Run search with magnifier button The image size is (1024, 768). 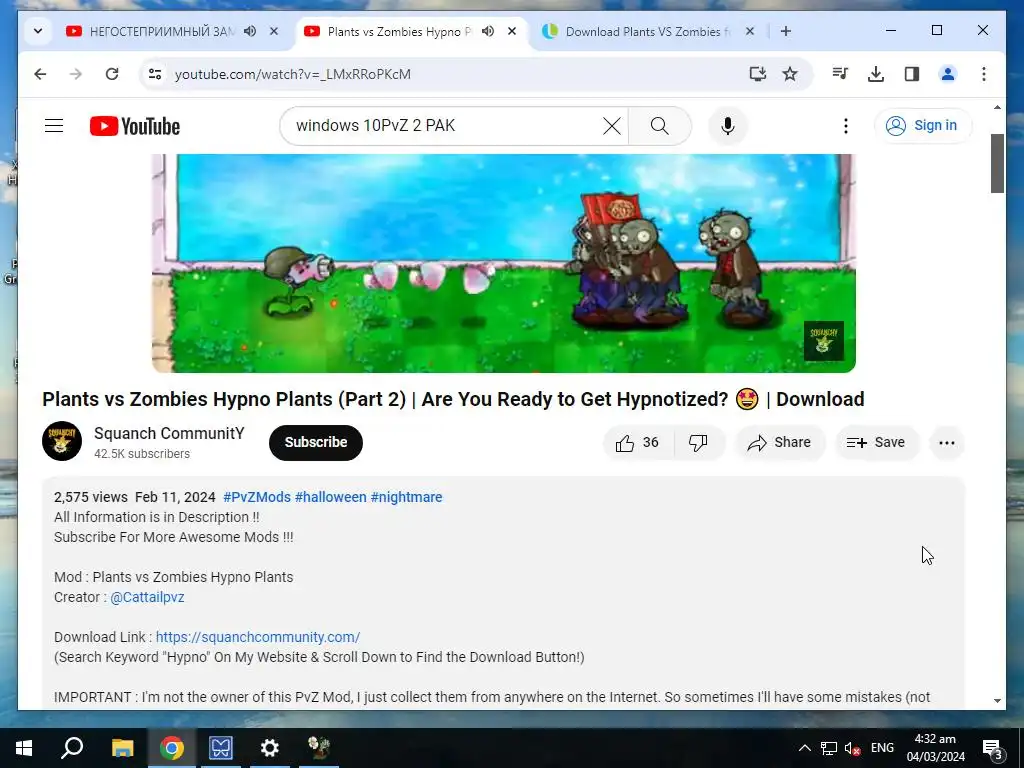tap(660, 125)
